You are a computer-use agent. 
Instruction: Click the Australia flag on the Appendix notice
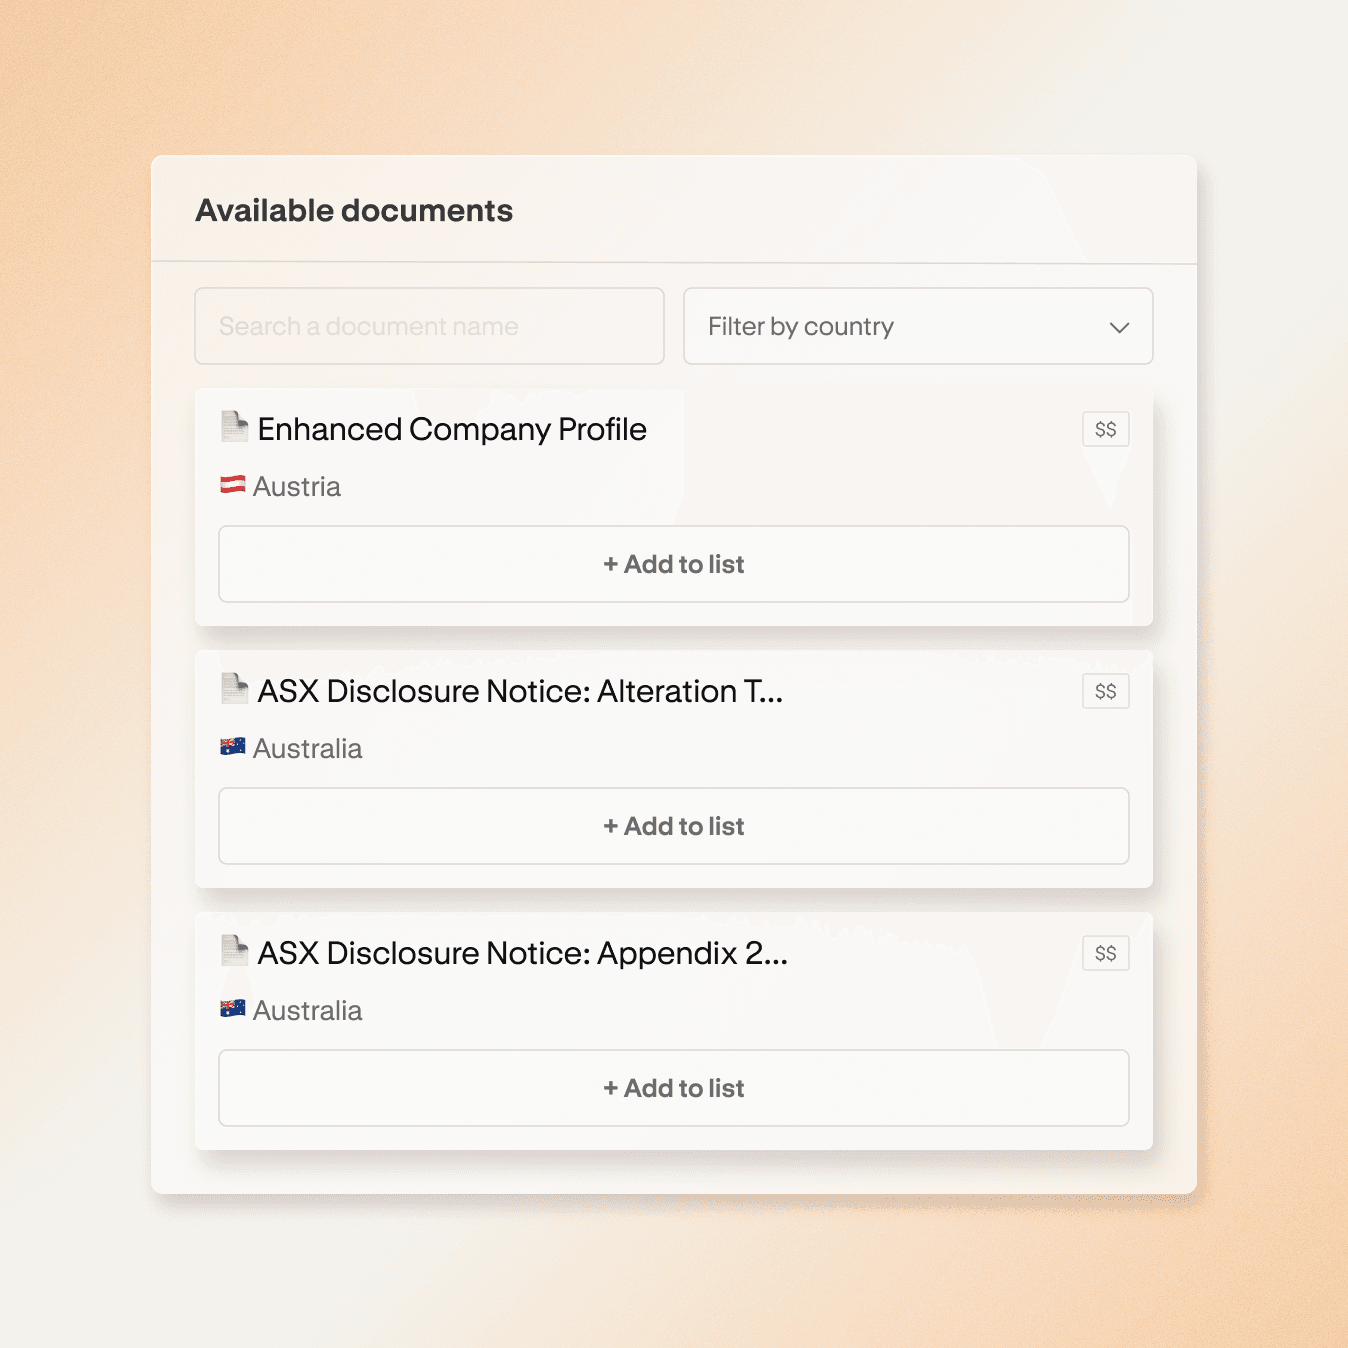(x=233, y=1009)
